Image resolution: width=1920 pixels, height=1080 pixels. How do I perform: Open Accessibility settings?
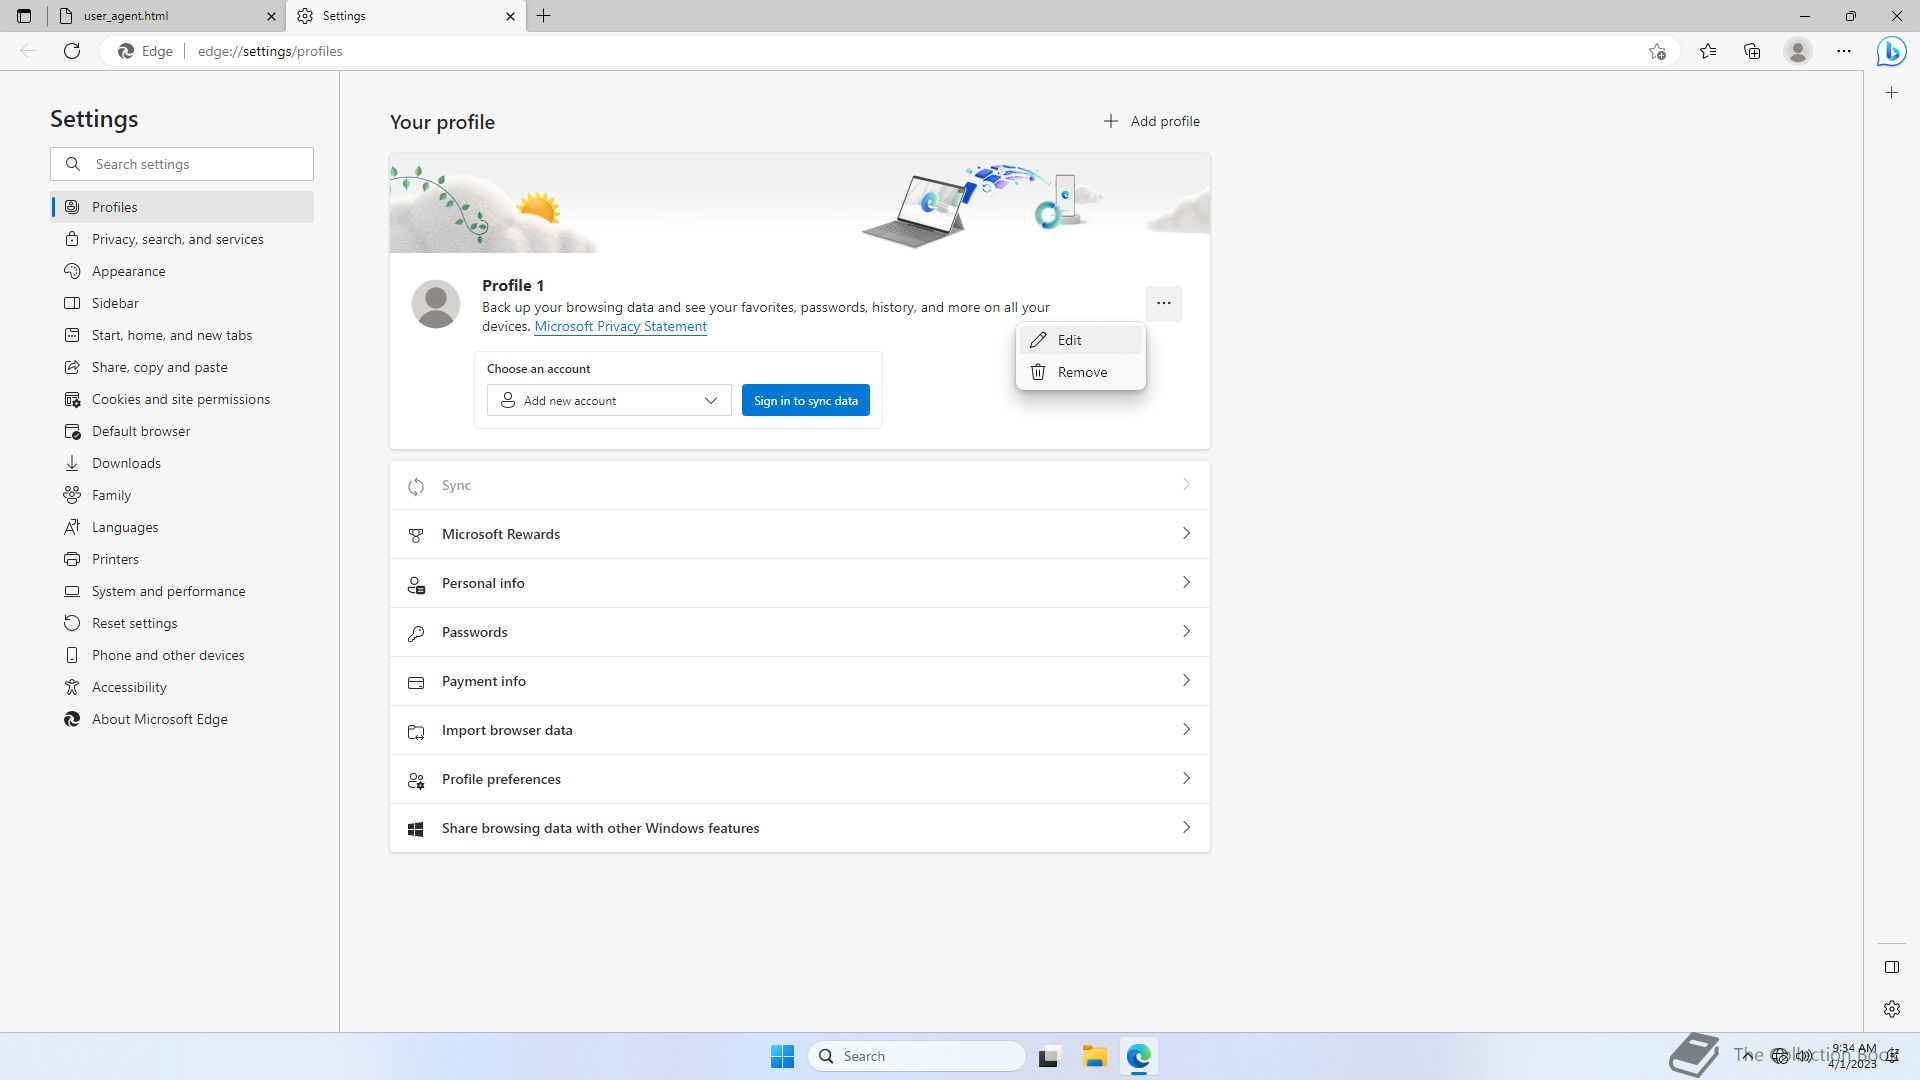coord(182,687)
